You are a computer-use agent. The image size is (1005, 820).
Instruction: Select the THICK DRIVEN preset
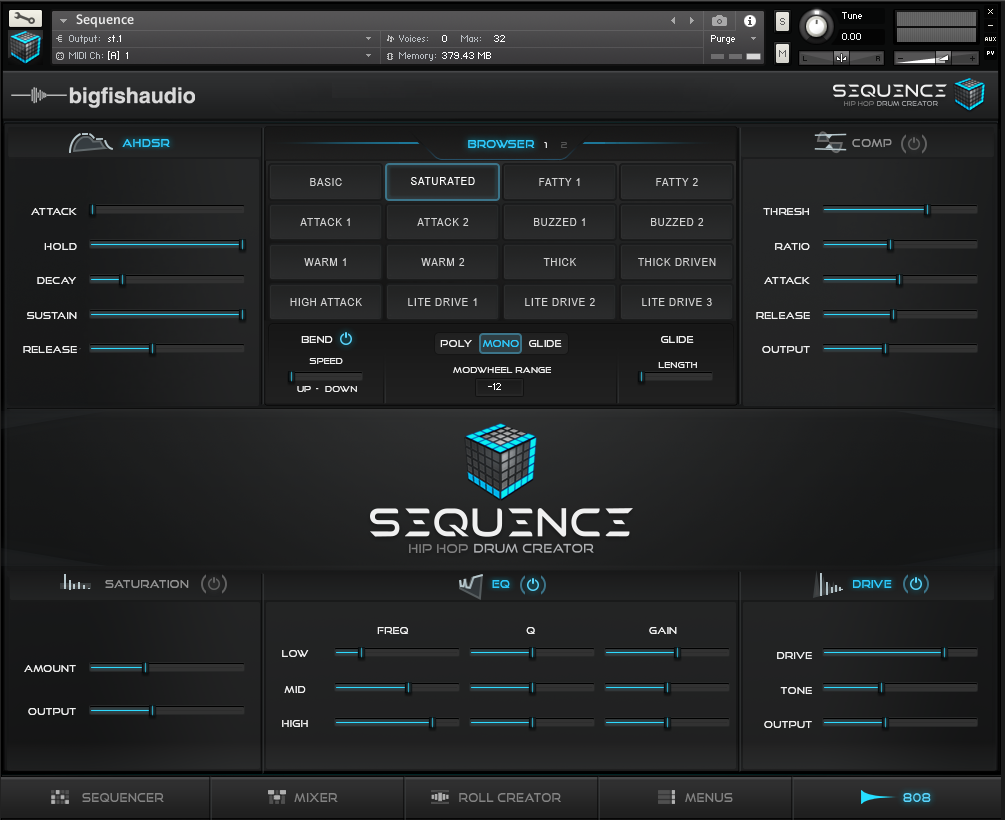[677, 262]
